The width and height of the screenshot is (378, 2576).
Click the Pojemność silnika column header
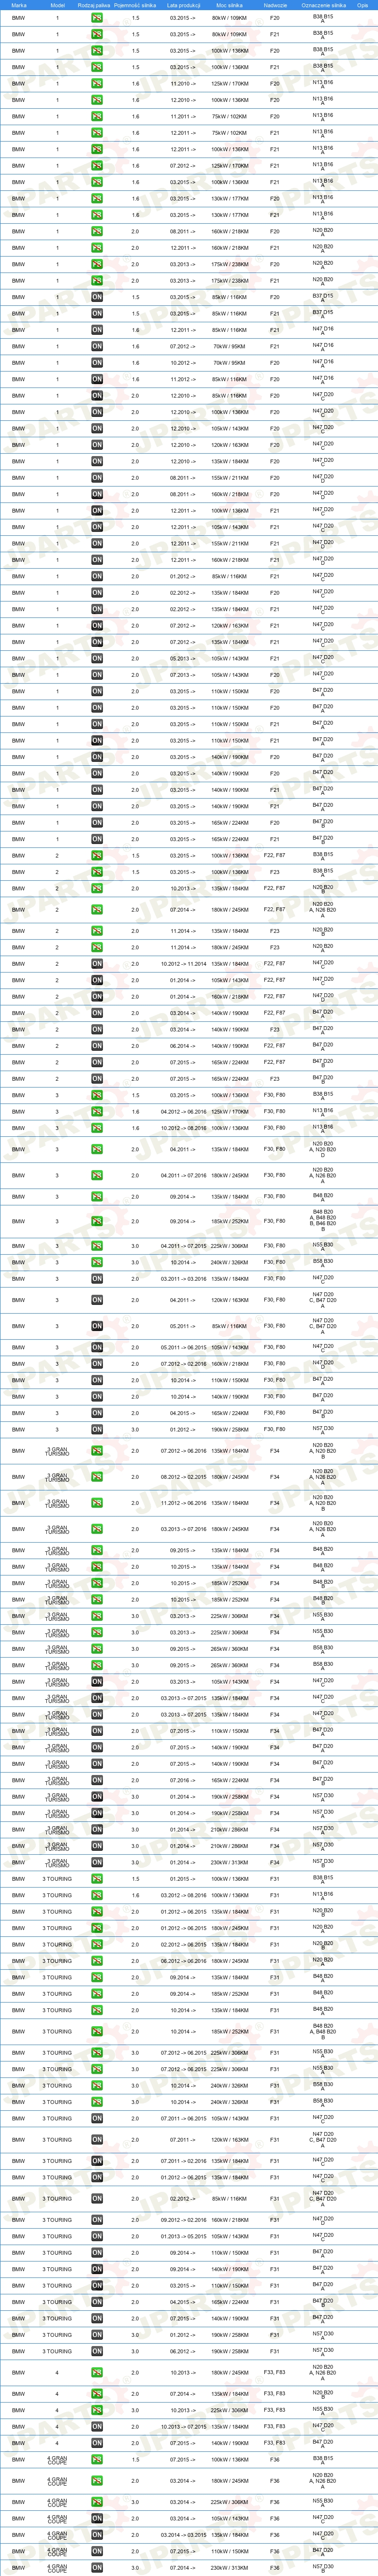[136, 5]
